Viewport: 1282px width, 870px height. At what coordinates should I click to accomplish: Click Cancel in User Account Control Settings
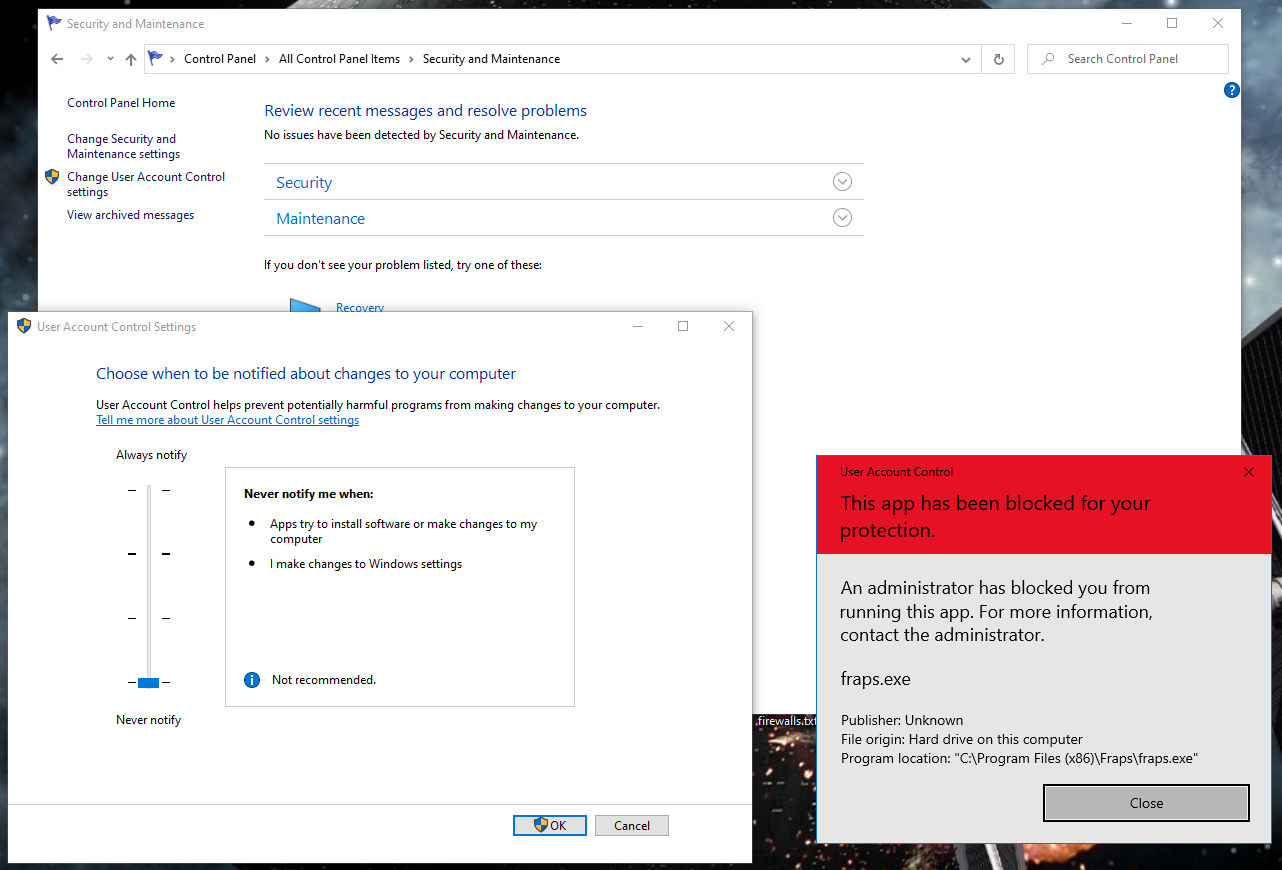coord(631,825)
